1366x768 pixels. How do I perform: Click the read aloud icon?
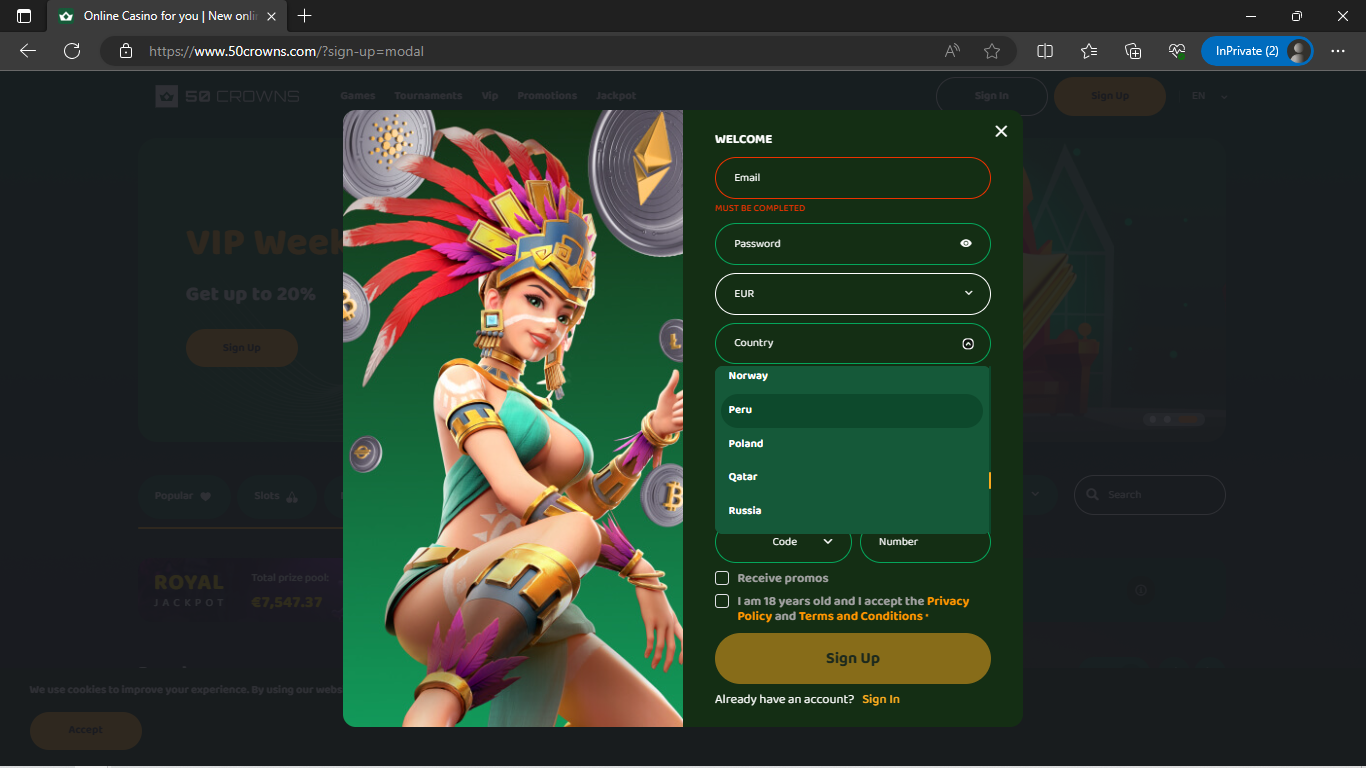[x=952, y=51]
